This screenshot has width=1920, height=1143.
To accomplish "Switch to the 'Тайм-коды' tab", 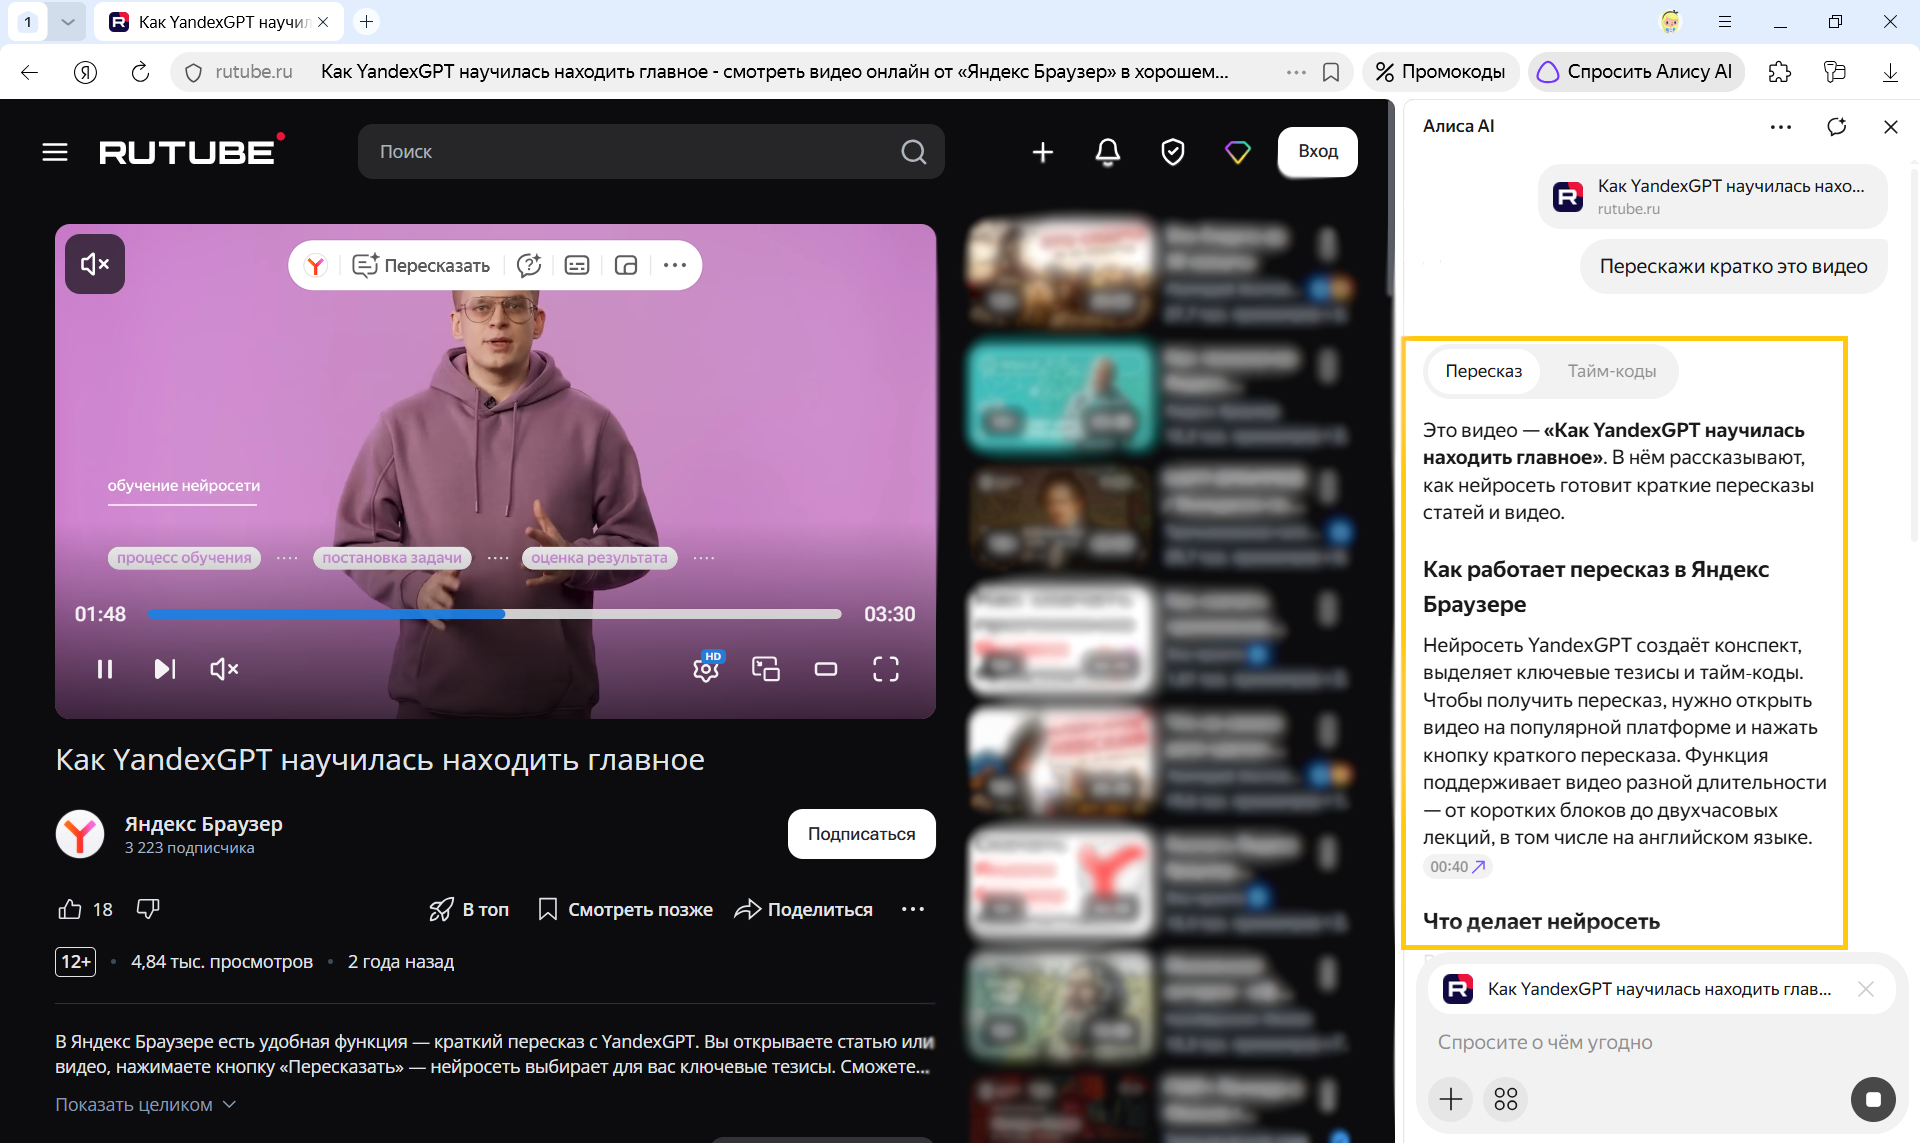I will point(1612,371).
